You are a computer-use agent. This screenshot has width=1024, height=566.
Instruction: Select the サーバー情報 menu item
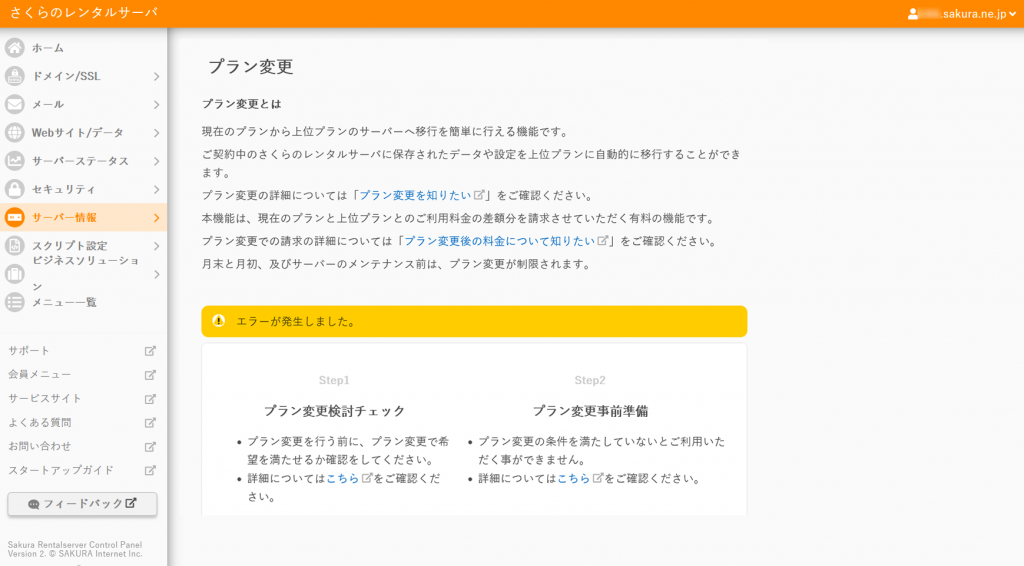tap(64, 217)
